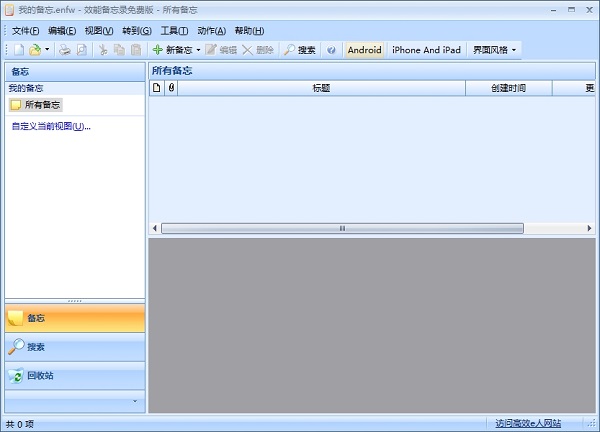Open the 界面风格 style dropdown
Screen dimensions: 600x432
[x=494, y=49]
